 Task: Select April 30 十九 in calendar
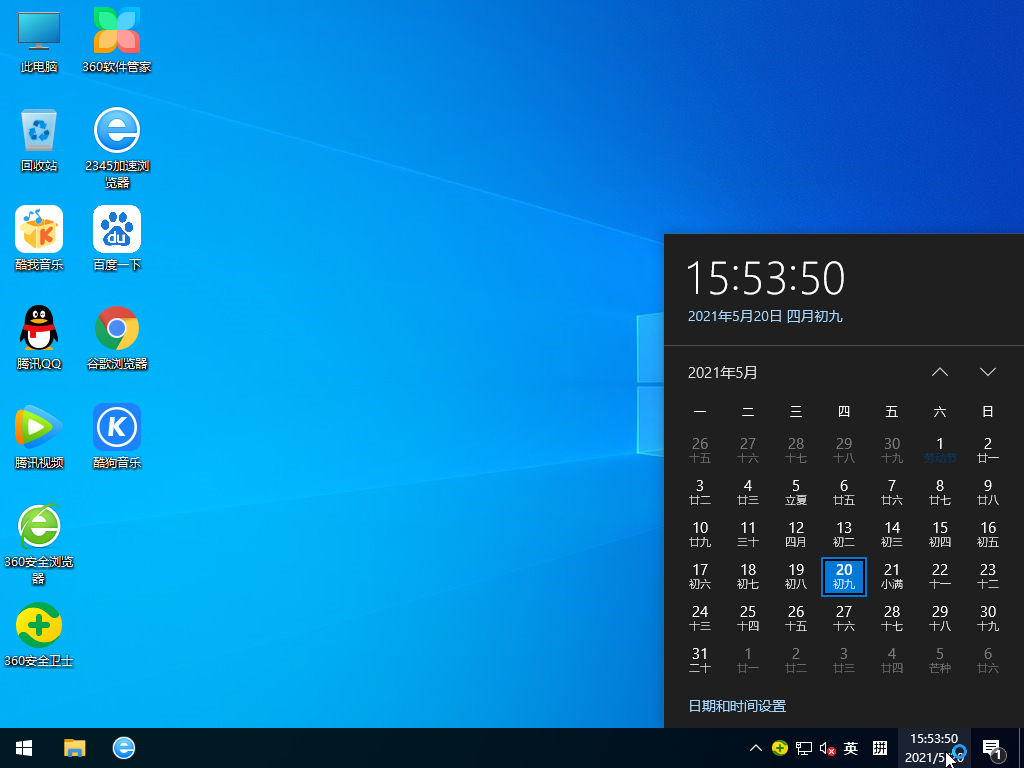(x=892, y=451)
